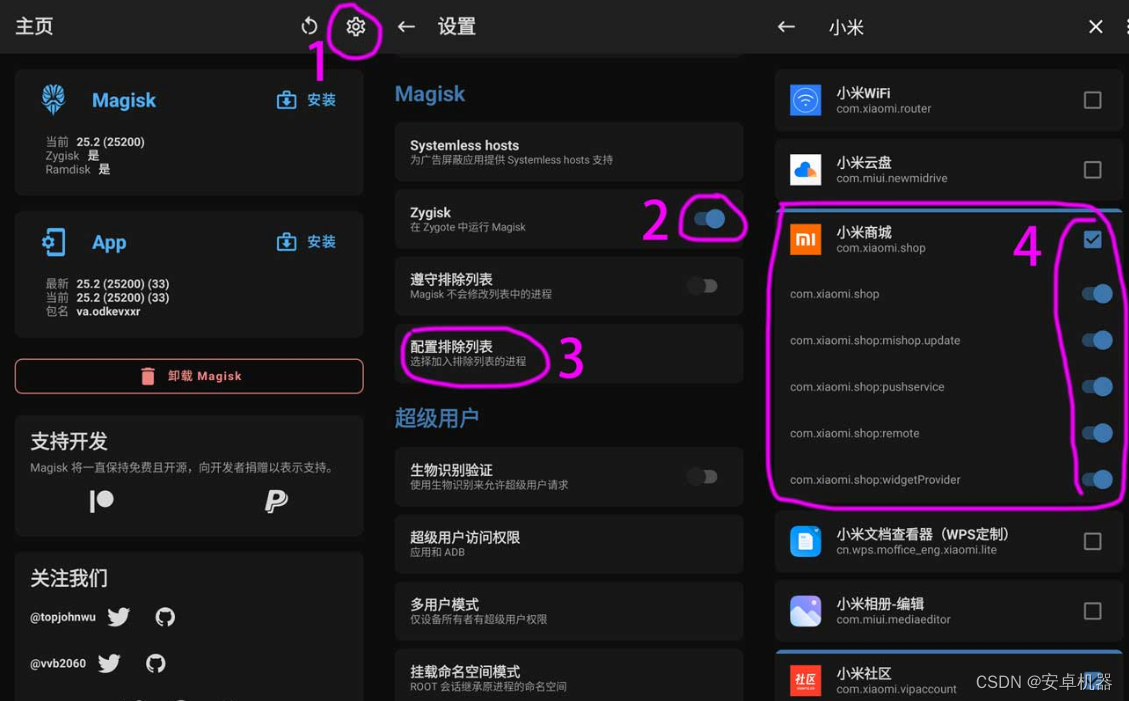Click package name va.odkevxxr
The image size is (1129, 701).
point(108,312)
